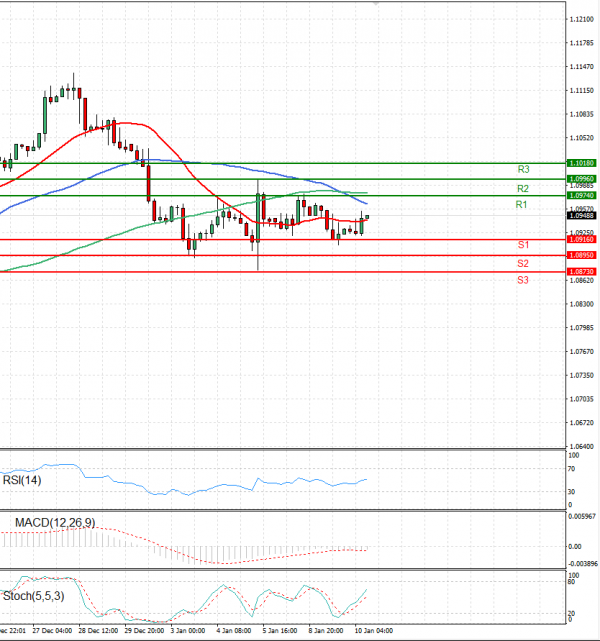This screenshot has height=641, width=600.
Task: Click the S3 support label
Action: [523, 280]
